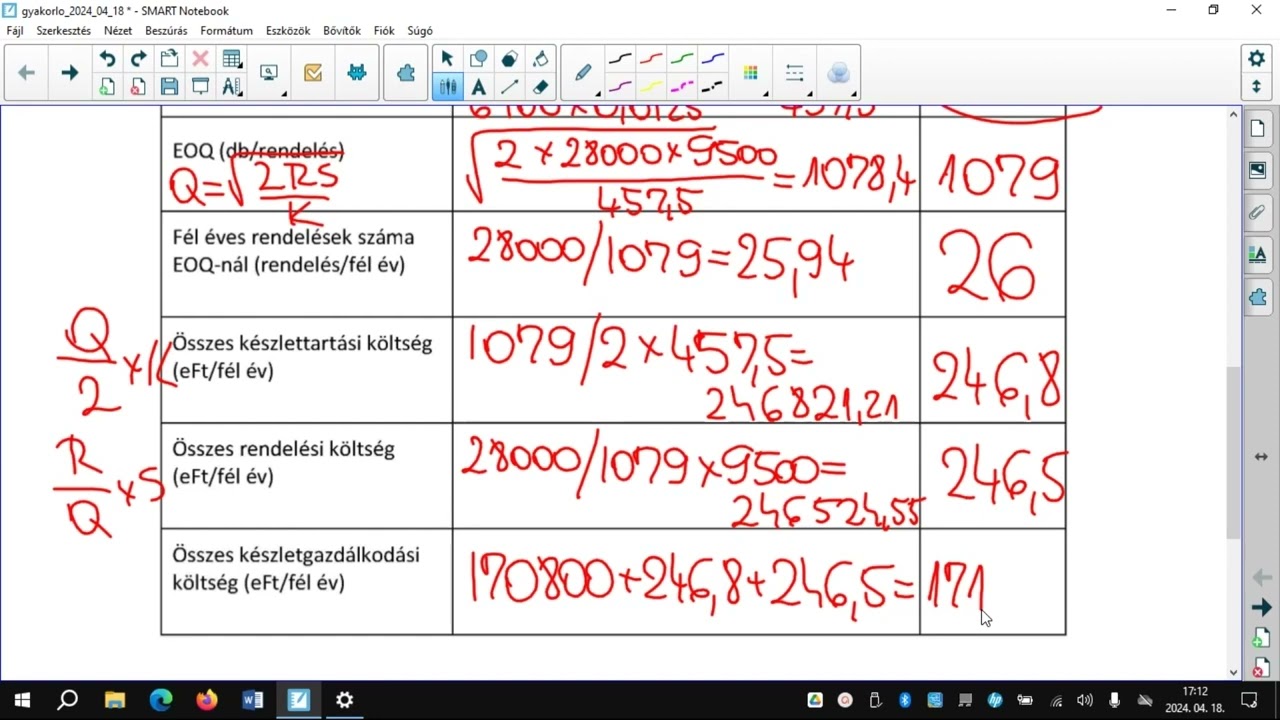Viewport: 1280px width, 720px height.
Task: Pick the black dash-dot pen style
Action: click(713, 87)
